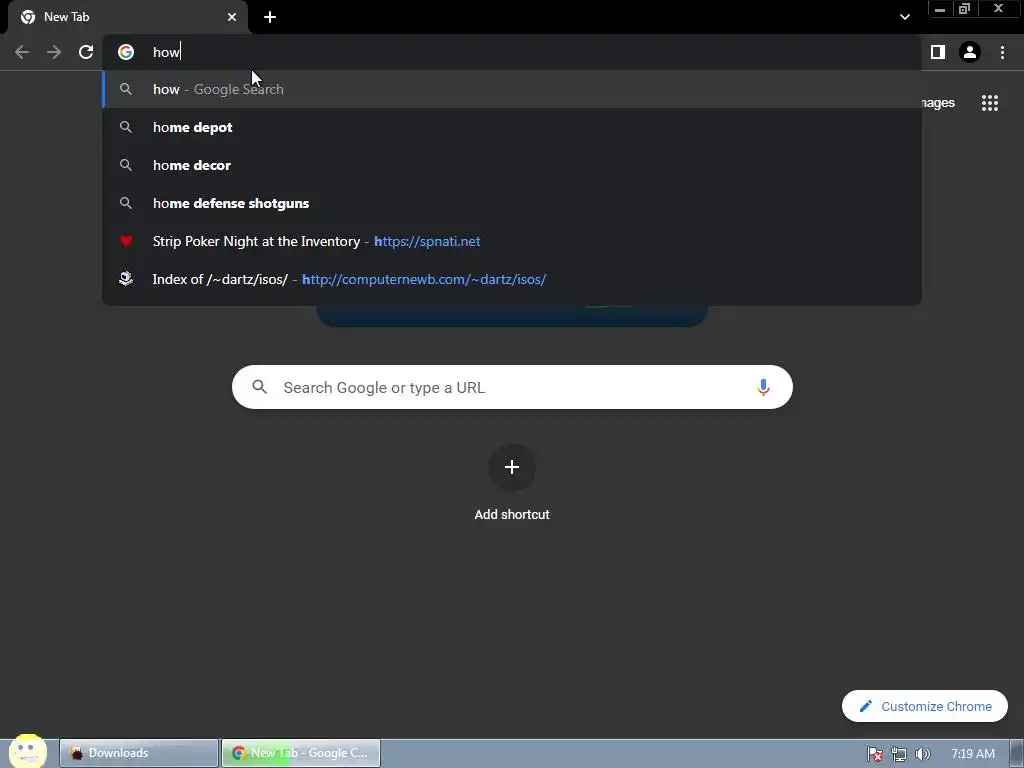Image resolution: width=1024 pixels, height=768 pixels.
Task: Go back with the browser back arrow
Action: [22, 52]
